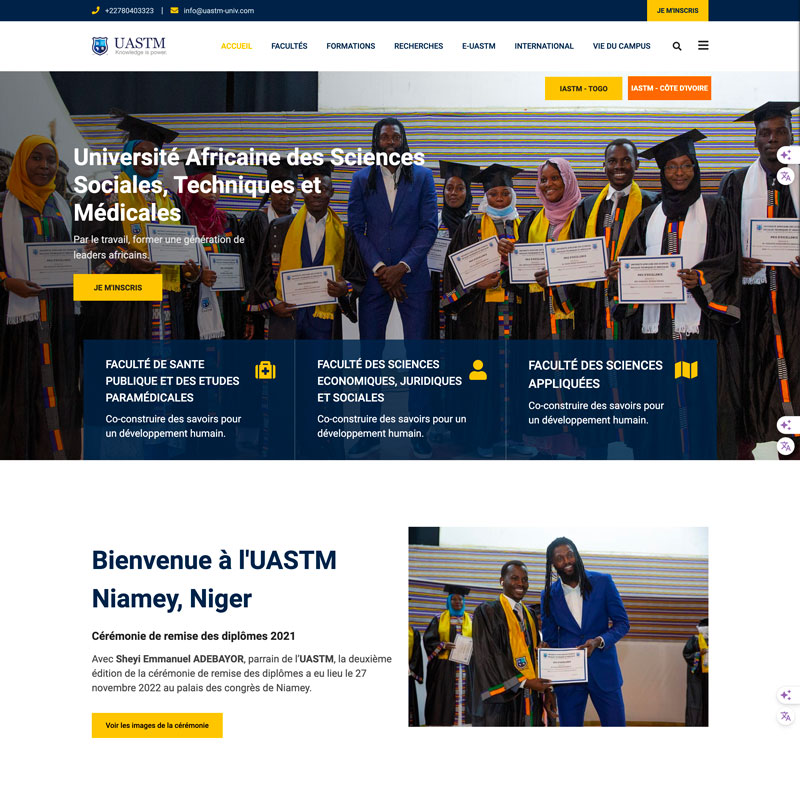800x800 pixels.
Task: Open the VIE DU CAMPUS menu
Action: tap(620, 46)
